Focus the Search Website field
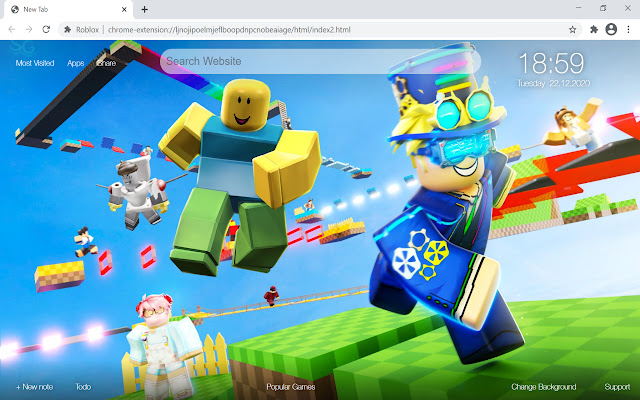Image resolution: width=640 pixels, height=400 pixels. click(320, 61)
